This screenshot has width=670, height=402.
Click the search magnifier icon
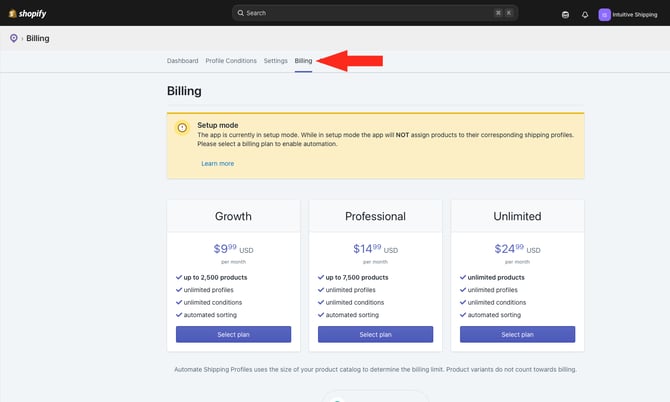point(241,13)
